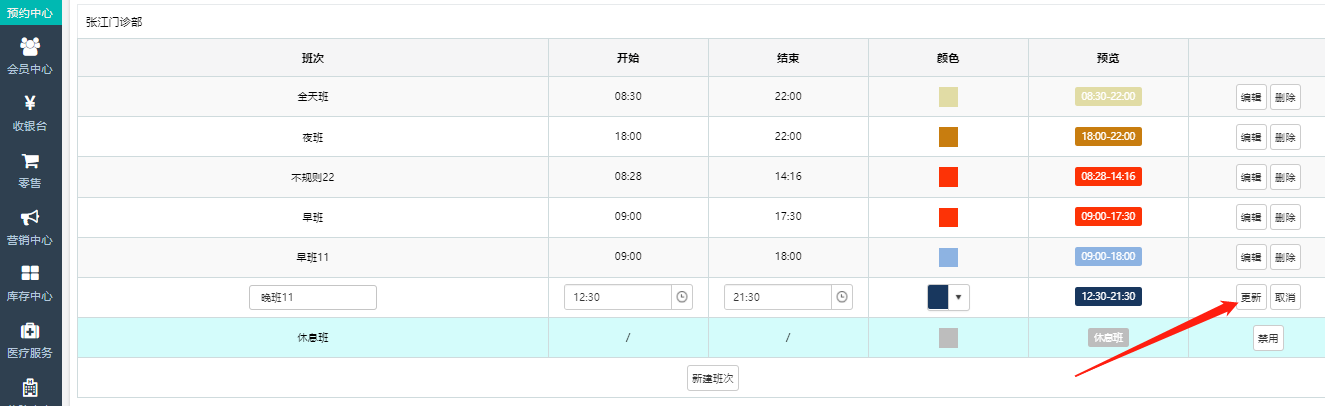
Task: Click the 12:30 start time input
Action: click(617, 297)
